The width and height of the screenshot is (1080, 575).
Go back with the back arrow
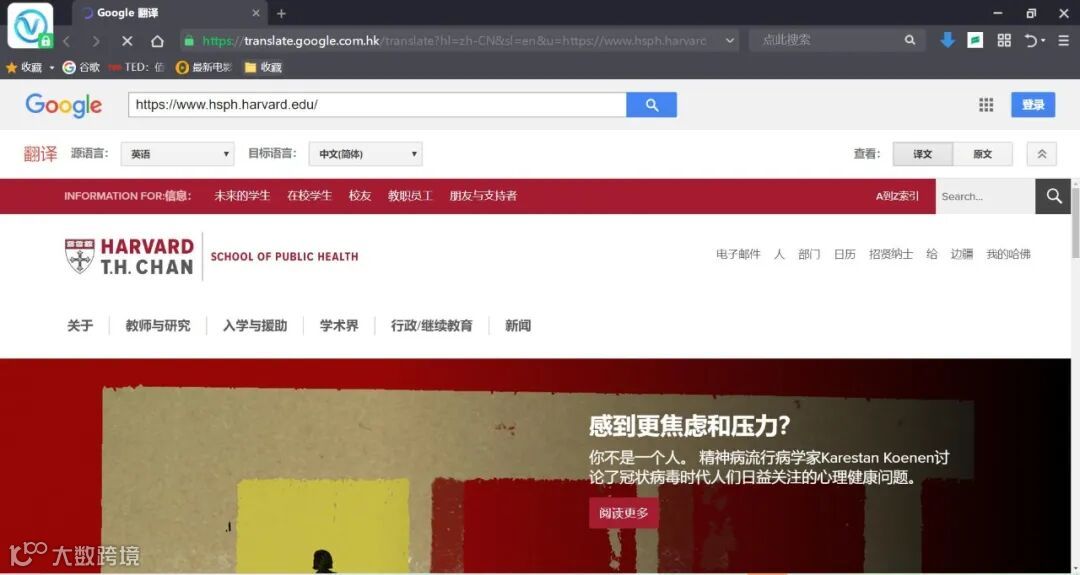pyautogui.click(x=67, y=41)
